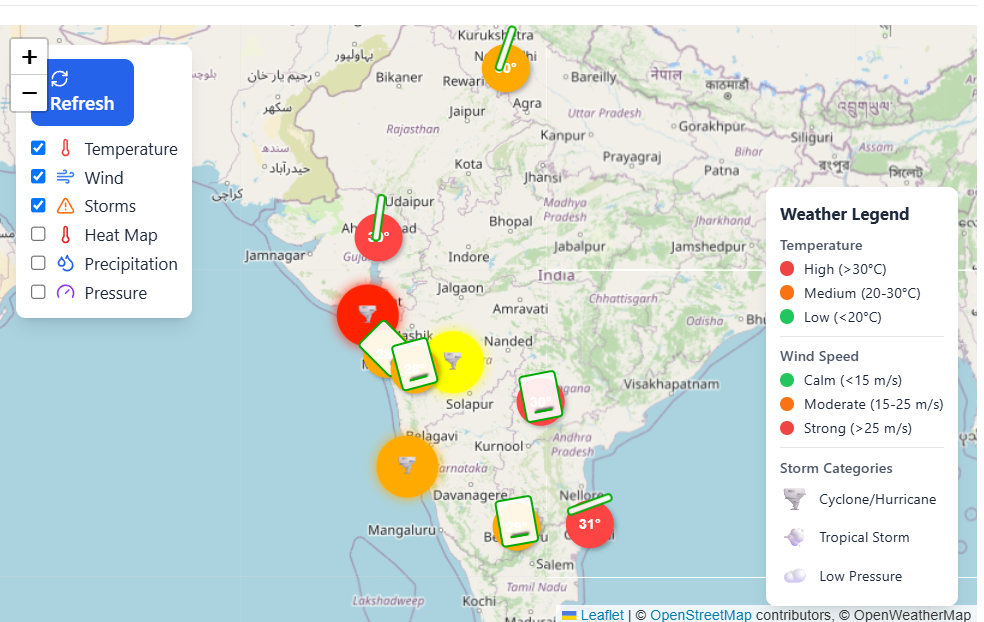Click the red temperature marker near Udaipur
Image resolution: width=984 pixels, height=622 pixels.
[378, 237]
